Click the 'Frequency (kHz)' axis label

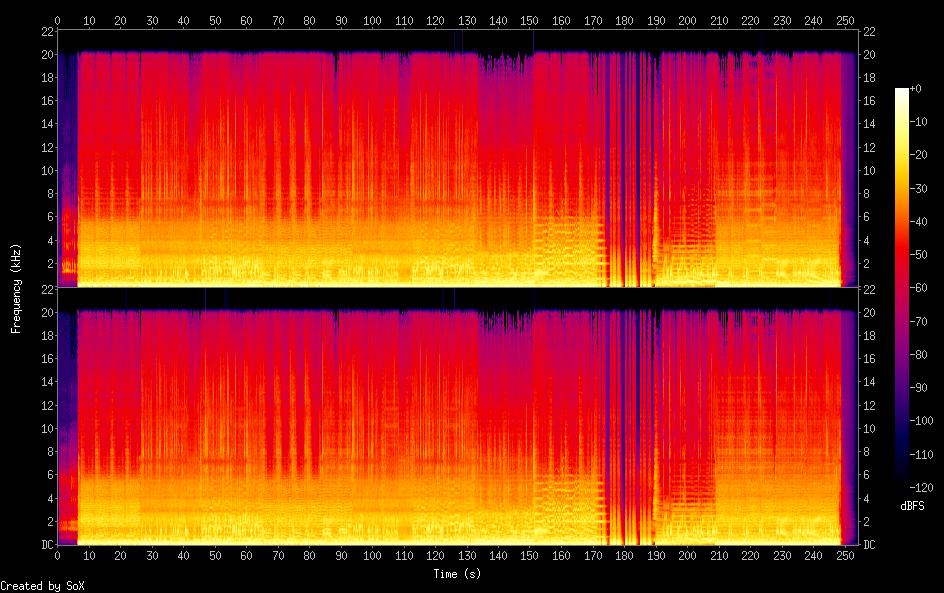pyautogui.click(x=16, y=287)
